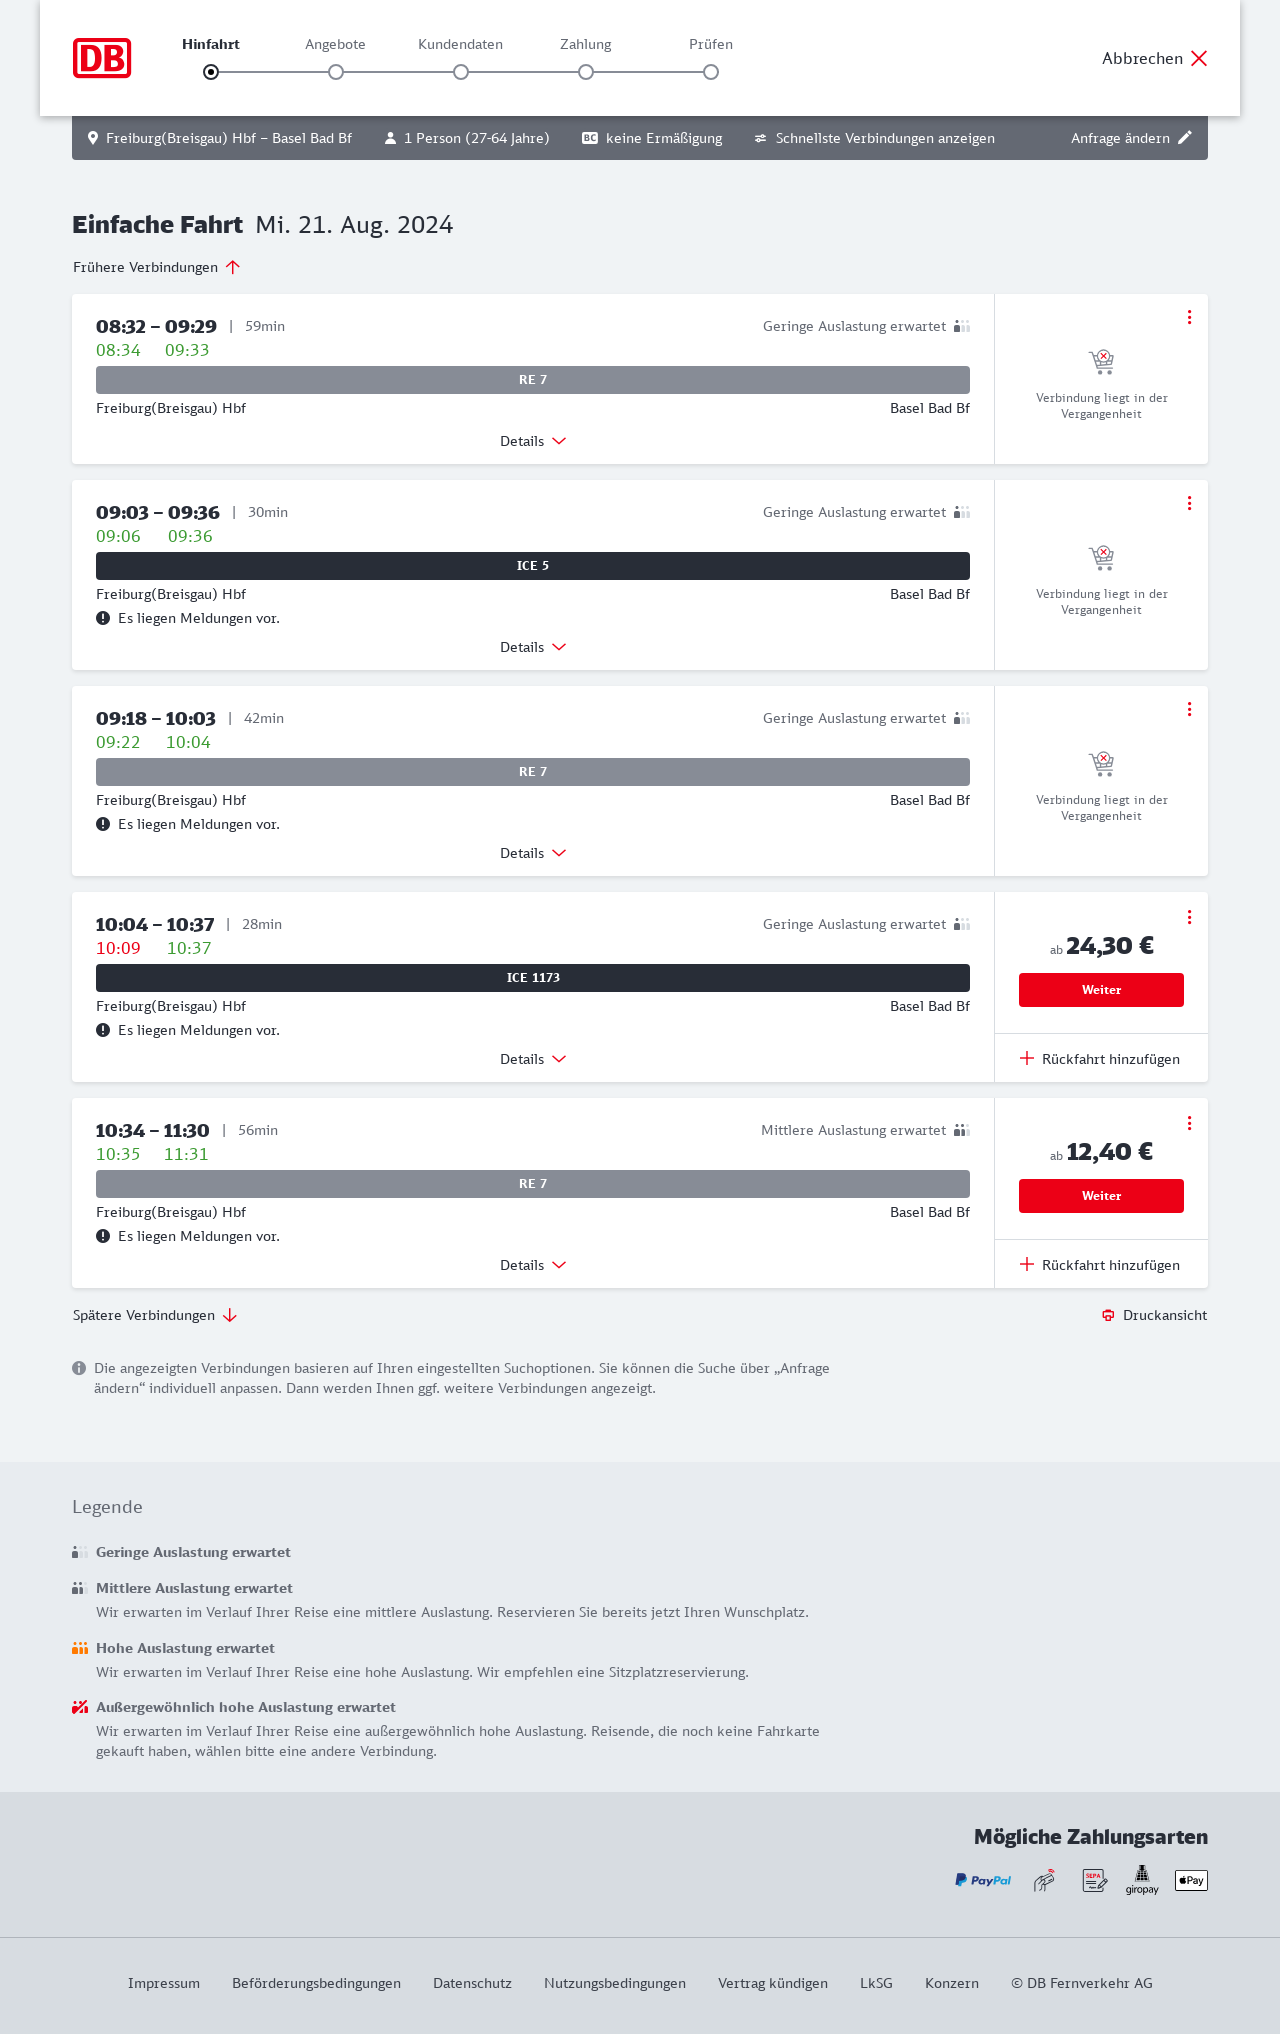Viewport: 1280px width, 2034px height.
Task: Click Weiter for the 24,30 € fare
Action: coord(1101,990)
